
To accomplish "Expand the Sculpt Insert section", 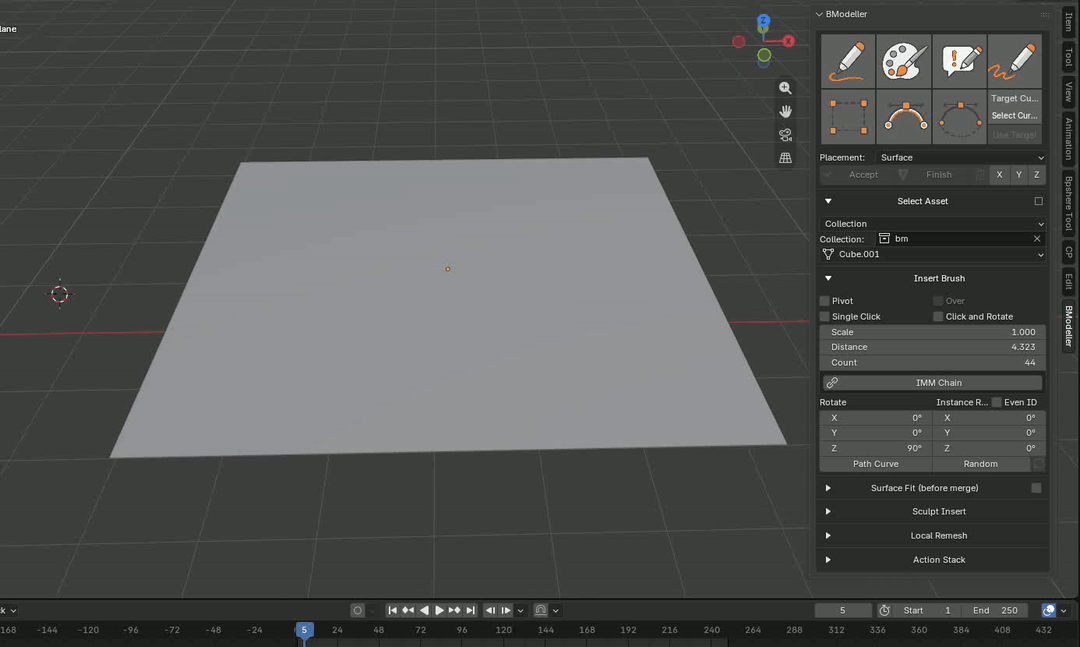I will (x=828, y=511).
